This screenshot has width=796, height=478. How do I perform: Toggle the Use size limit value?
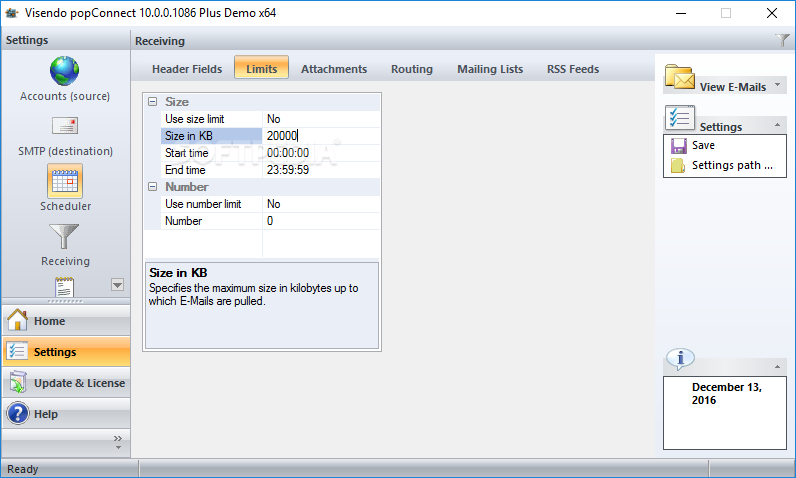321,119
